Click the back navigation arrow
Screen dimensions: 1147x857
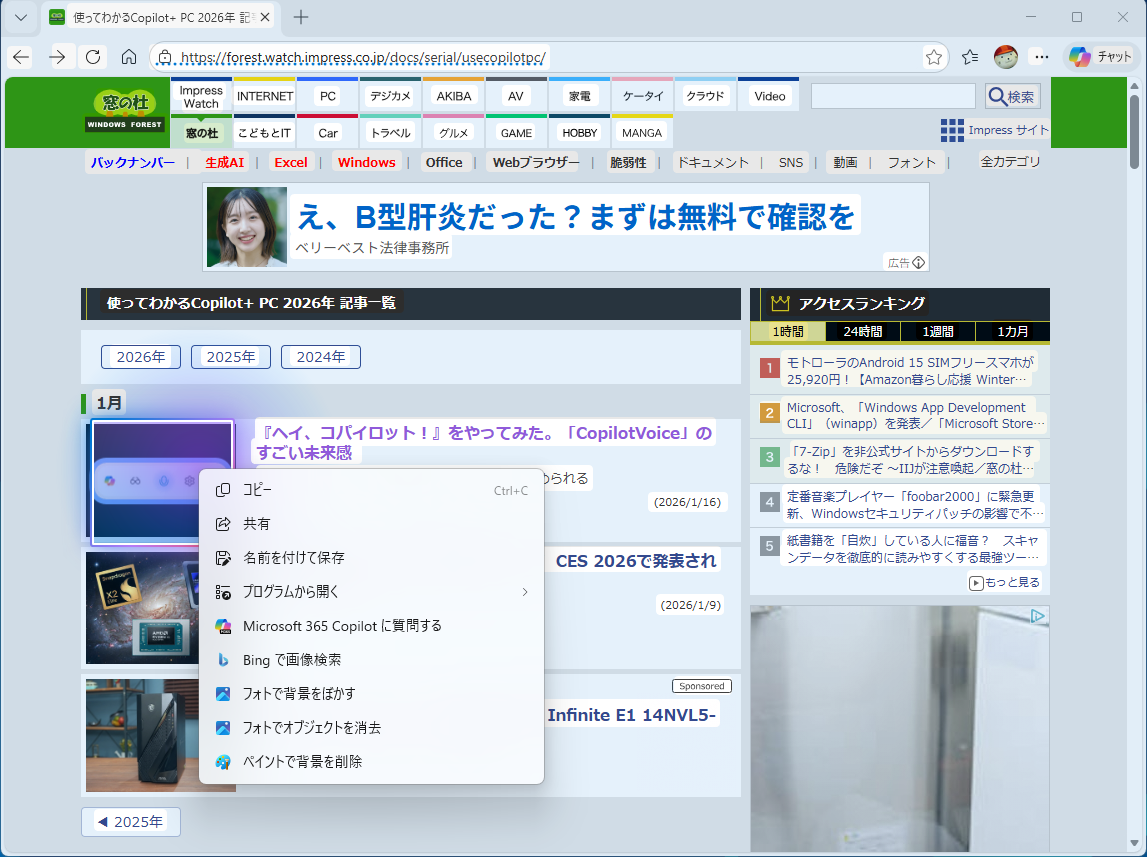20,57
